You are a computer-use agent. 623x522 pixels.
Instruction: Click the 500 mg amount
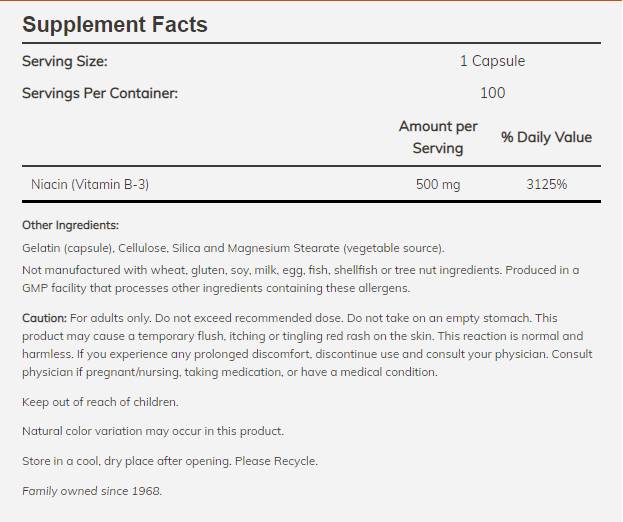point(439,184)
